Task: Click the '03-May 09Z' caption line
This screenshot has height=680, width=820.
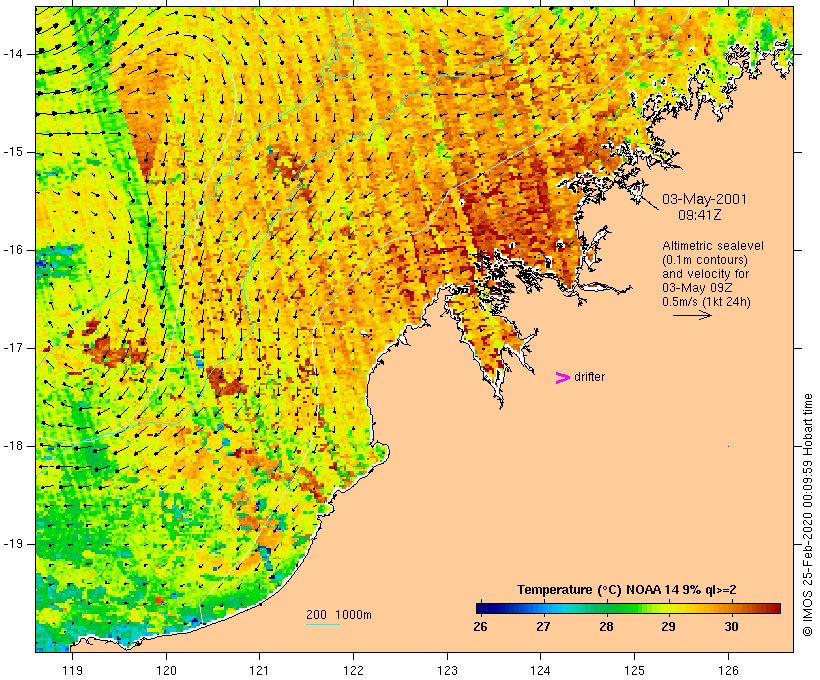Action: [697, 288]
